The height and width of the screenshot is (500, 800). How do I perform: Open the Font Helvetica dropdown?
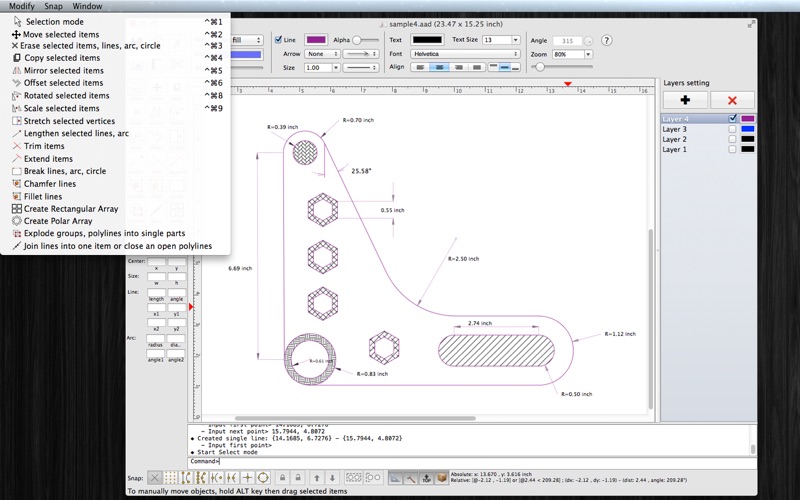(465, 54)
